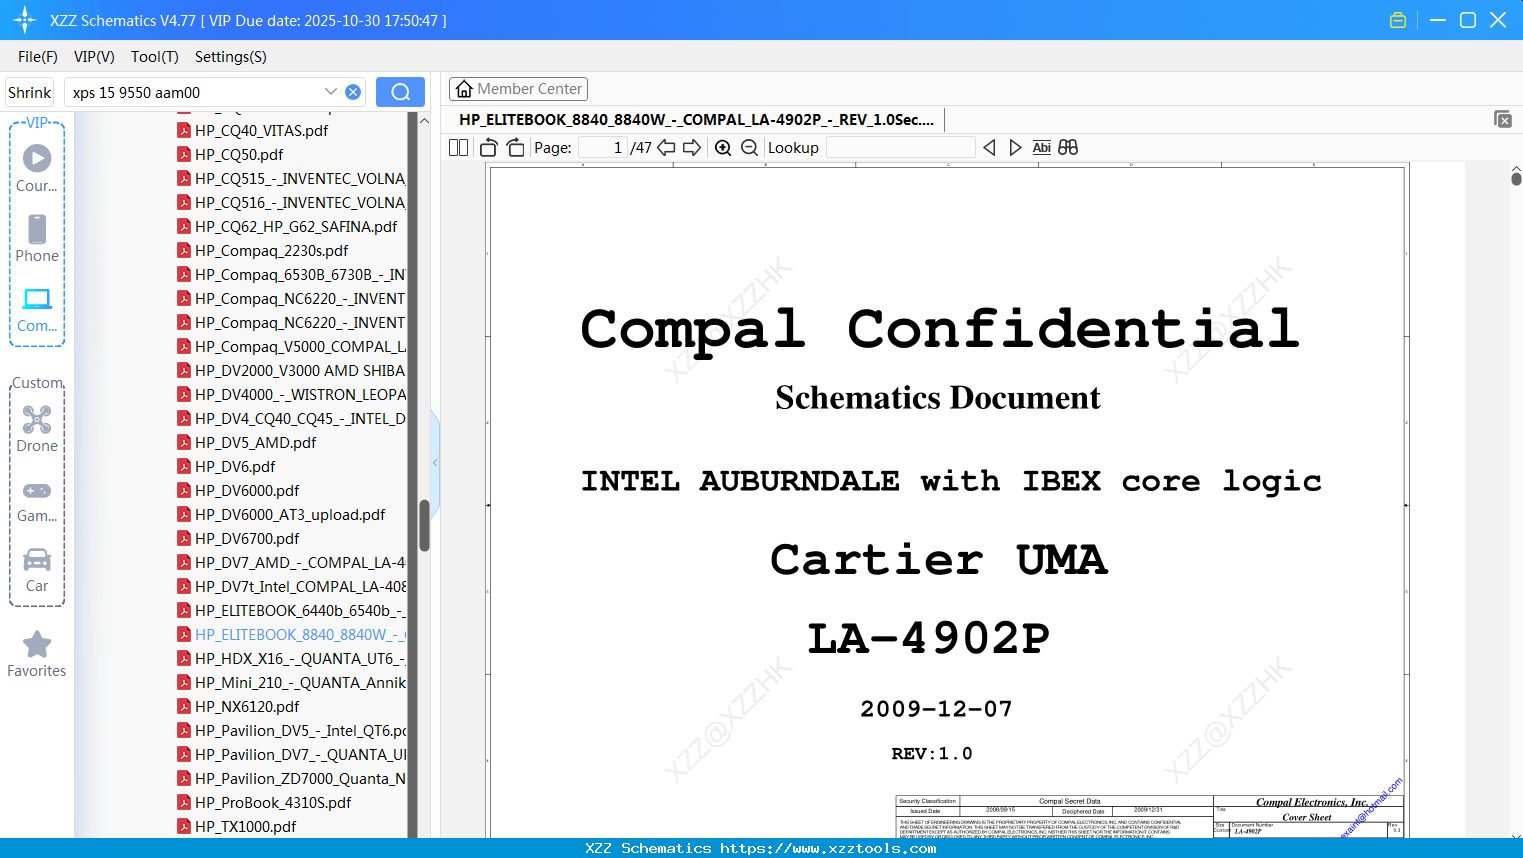Open HP_NX6120.pdf
1523x858 pixels.
[x=247, y=706]
